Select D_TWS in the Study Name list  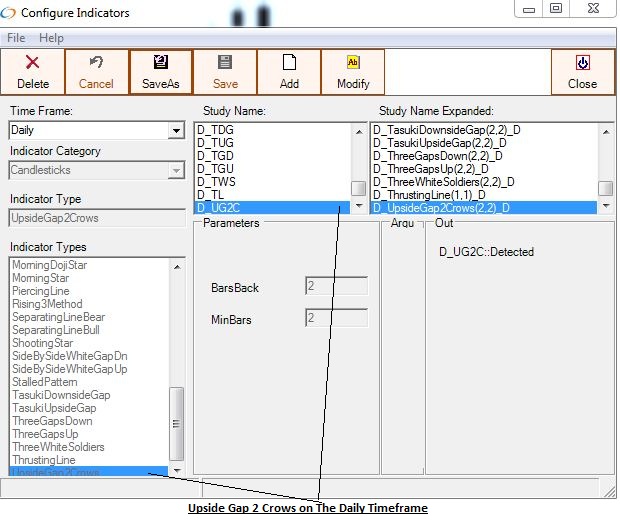pos(217,181)
